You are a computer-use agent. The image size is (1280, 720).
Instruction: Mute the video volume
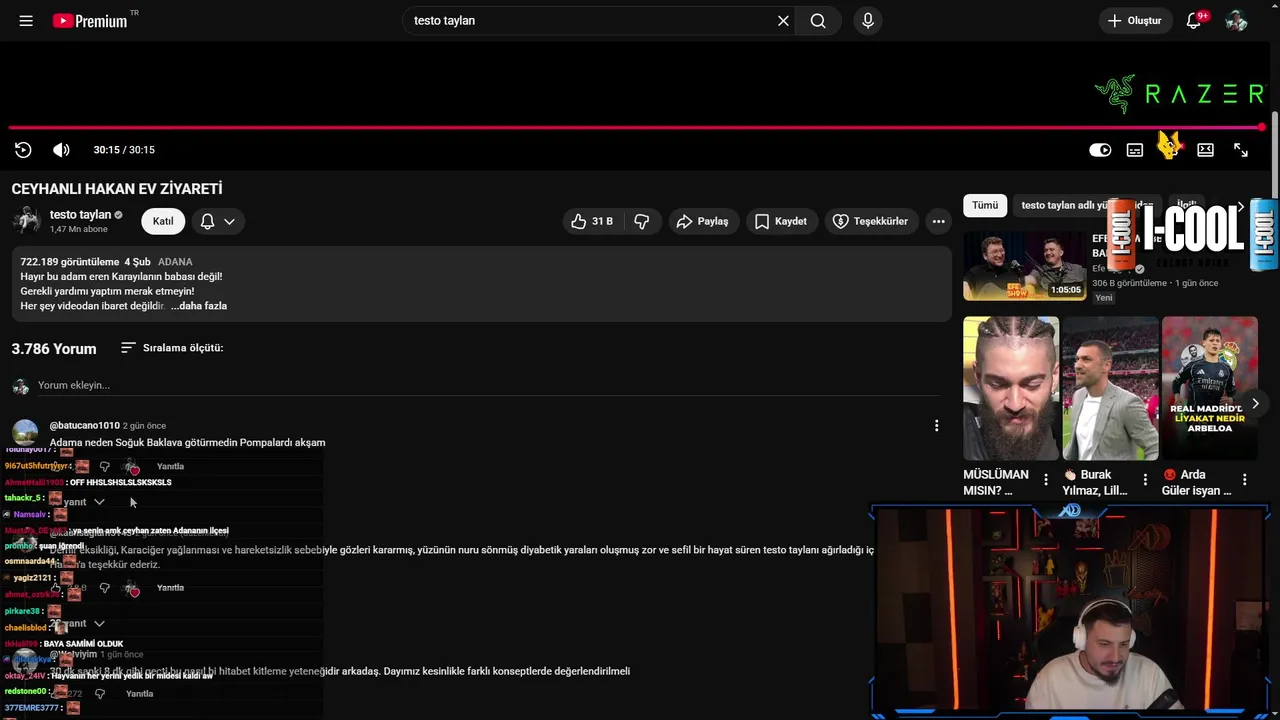click(61, 150)
